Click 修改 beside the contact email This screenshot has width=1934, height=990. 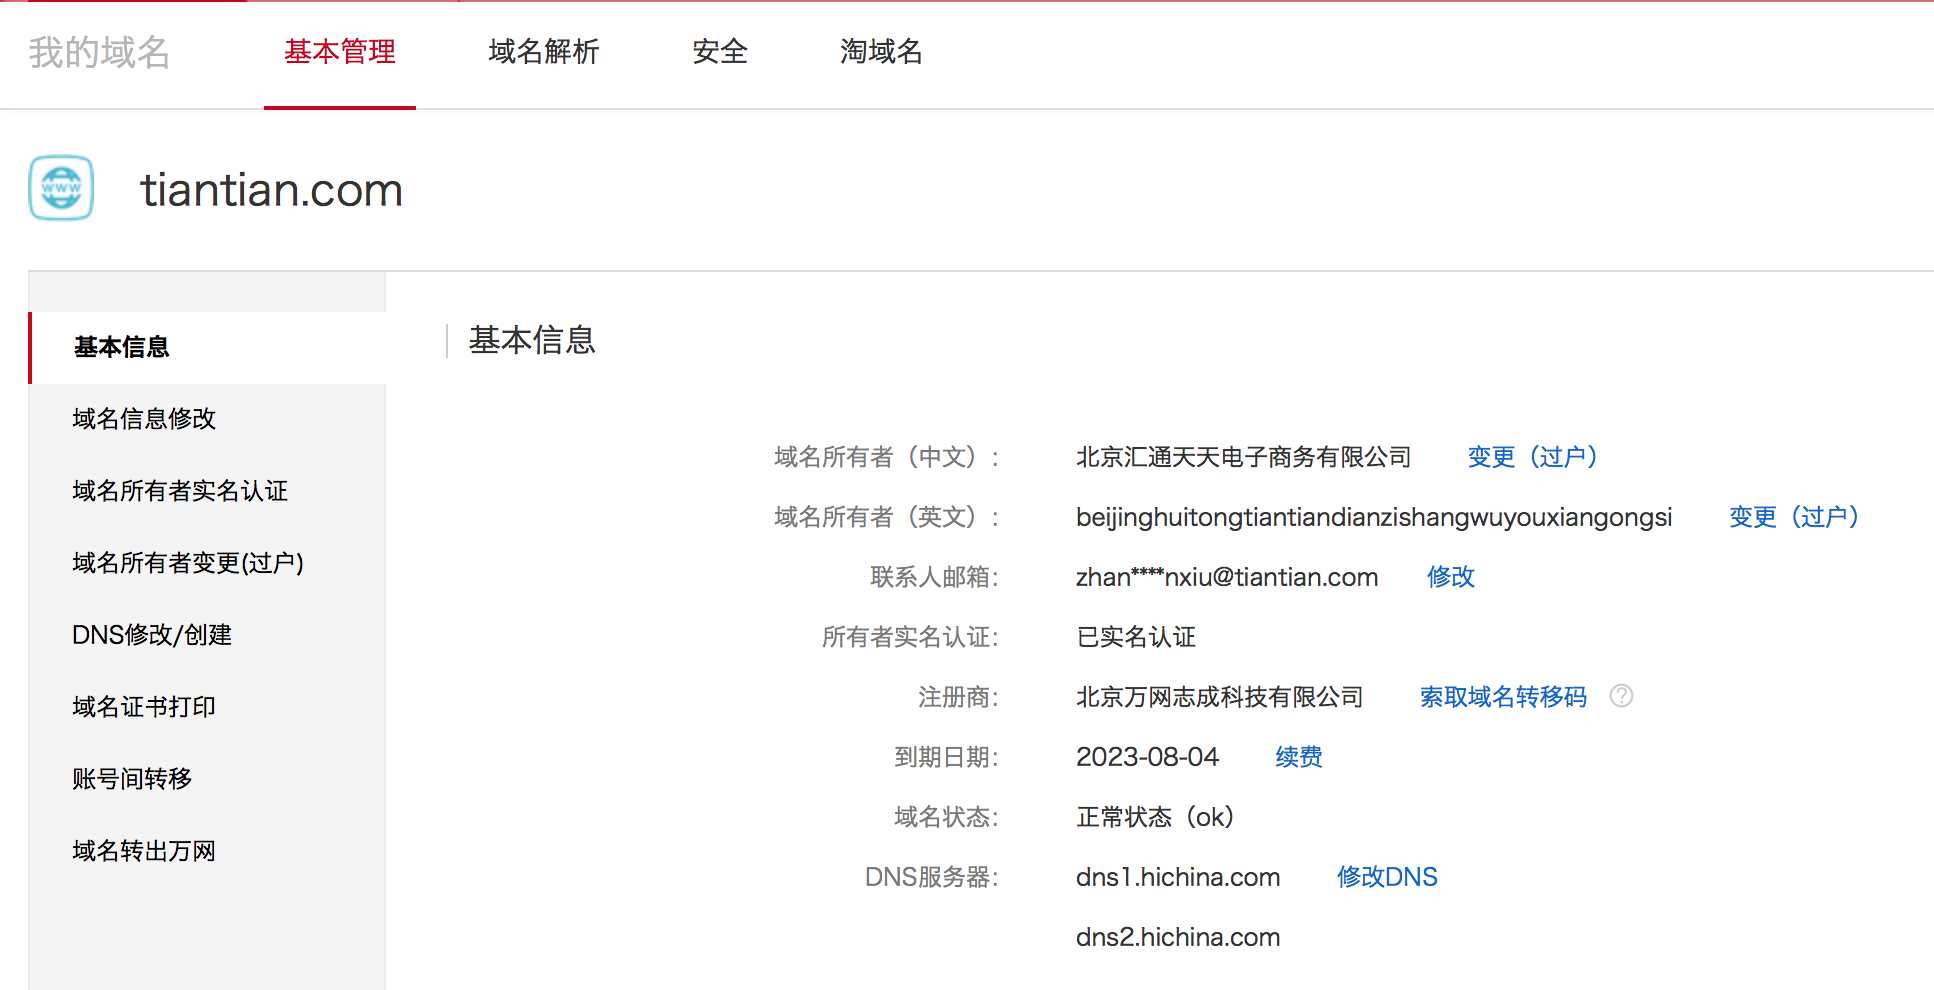[1451, 577]
